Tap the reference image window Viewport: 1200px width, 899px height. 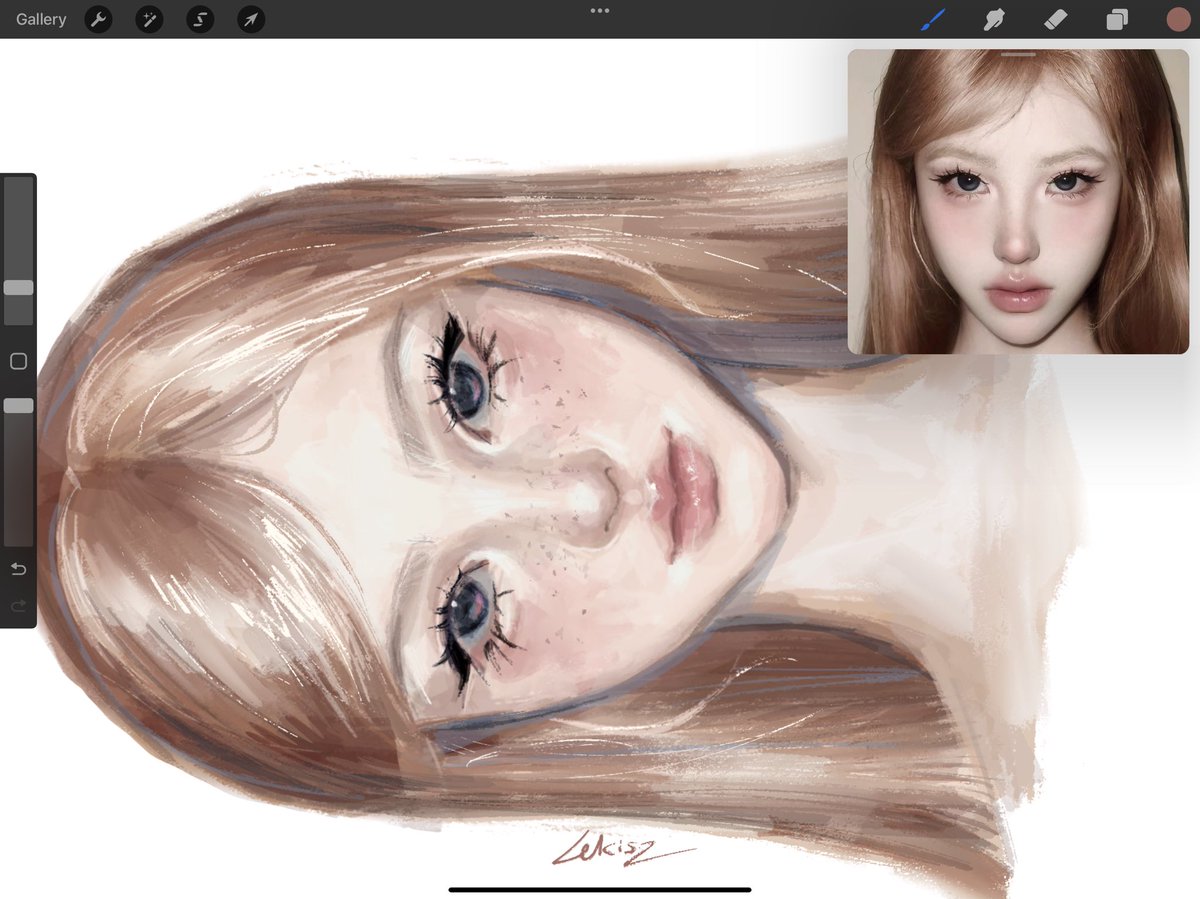tap(1018, 202)
